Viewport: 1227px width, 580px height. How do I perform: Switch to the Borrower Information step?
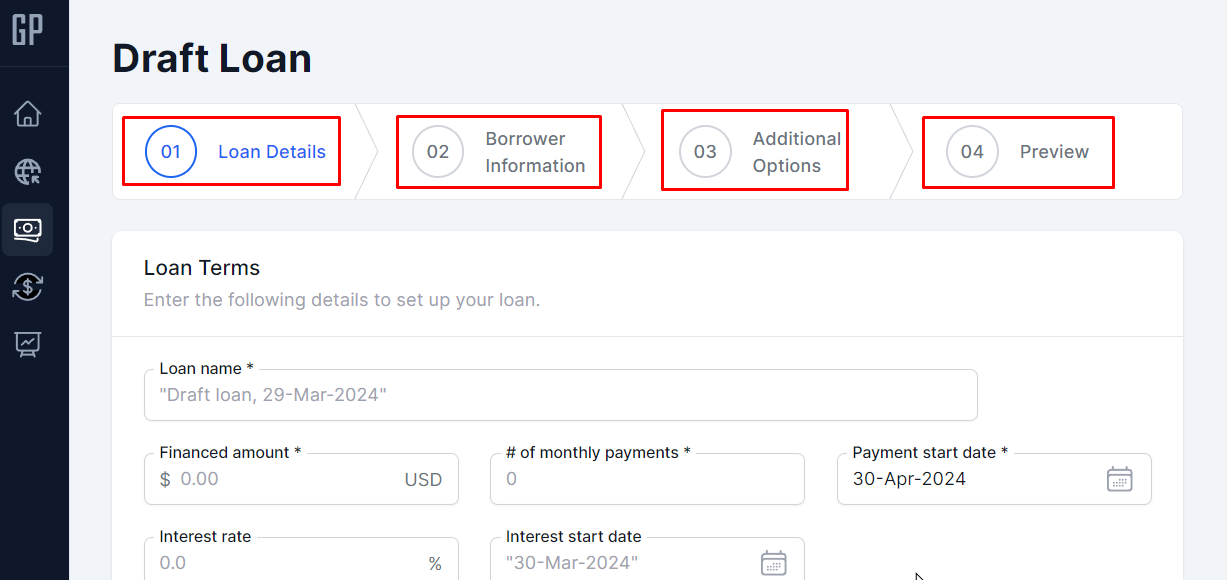[x=499, y=152]
